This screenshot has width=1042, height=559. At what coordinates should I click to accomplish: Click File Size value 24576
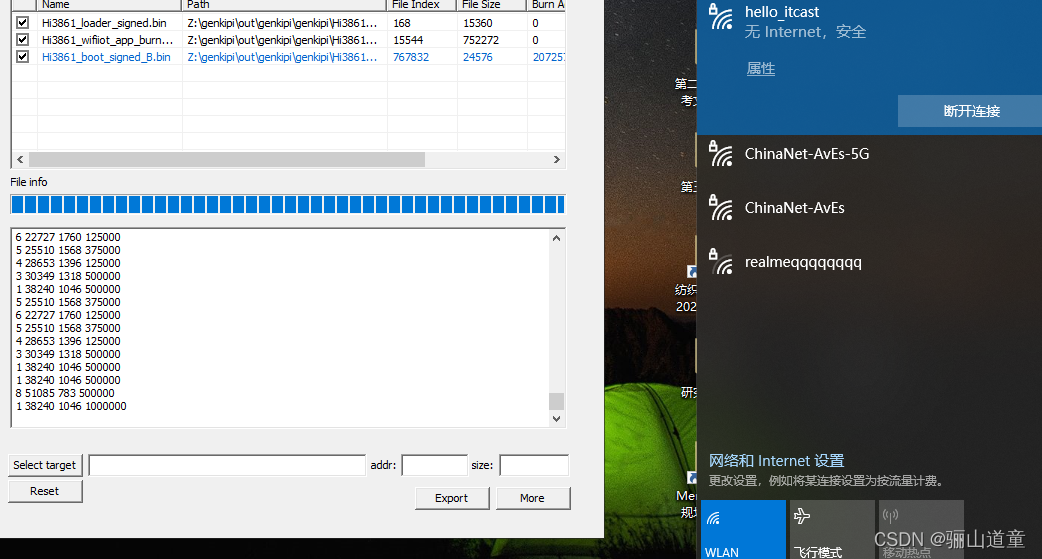coord(478,57)
